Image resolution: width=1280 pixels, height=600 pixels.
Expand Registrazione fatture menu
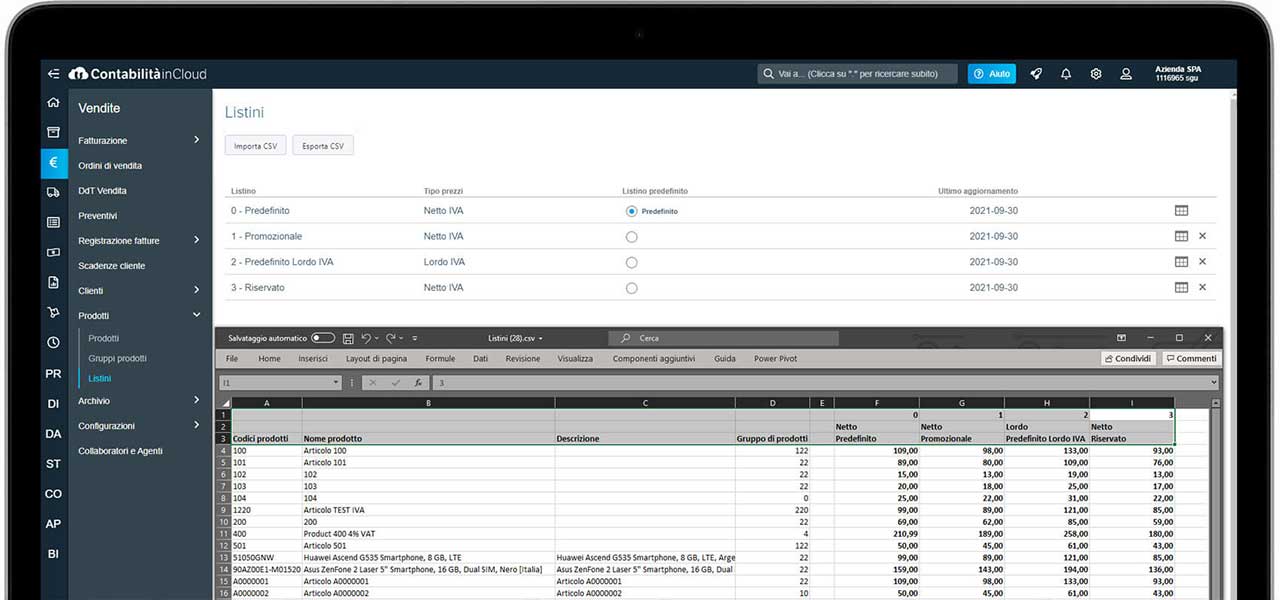196,240
